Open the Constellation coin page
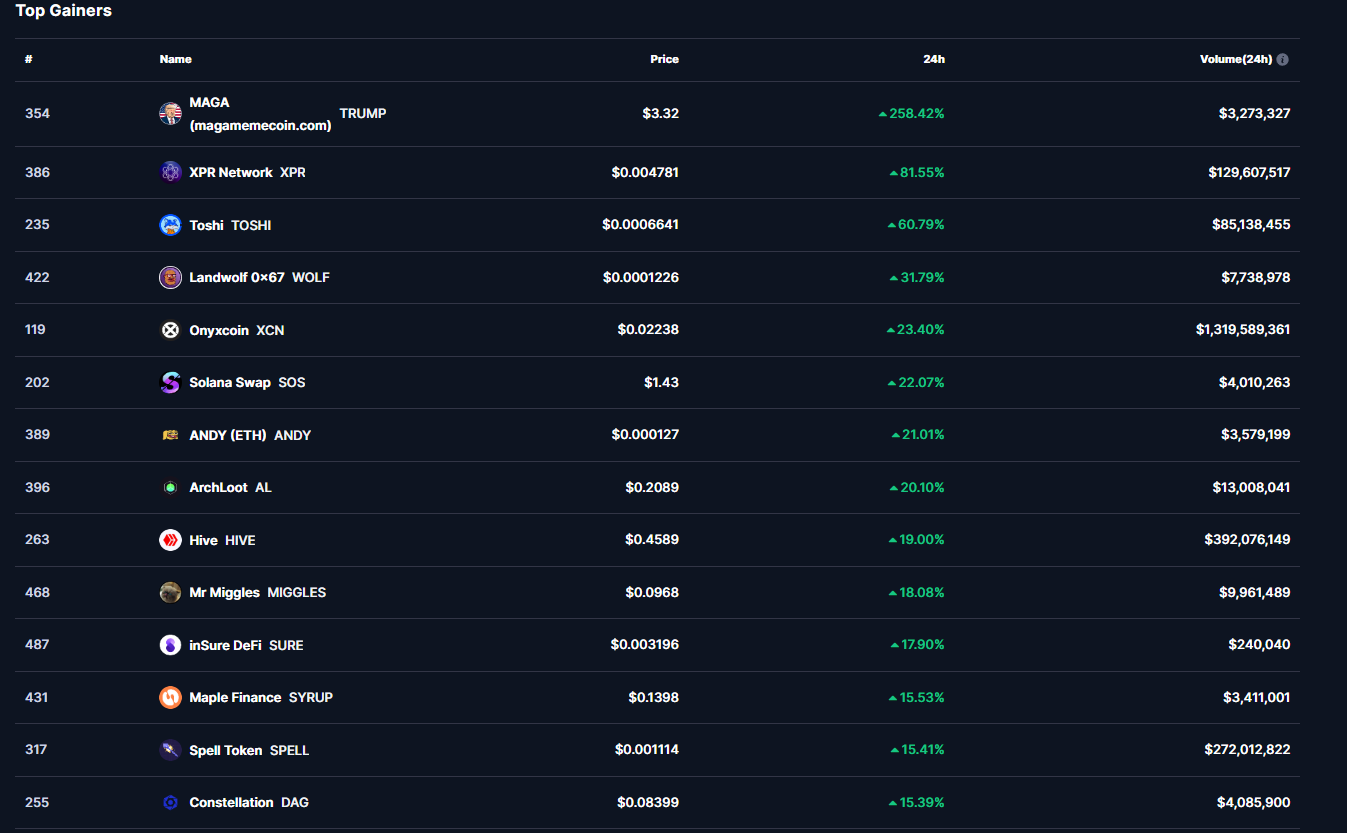The height and width of the screenshot is (833, 1347). (x=231, y=802)
